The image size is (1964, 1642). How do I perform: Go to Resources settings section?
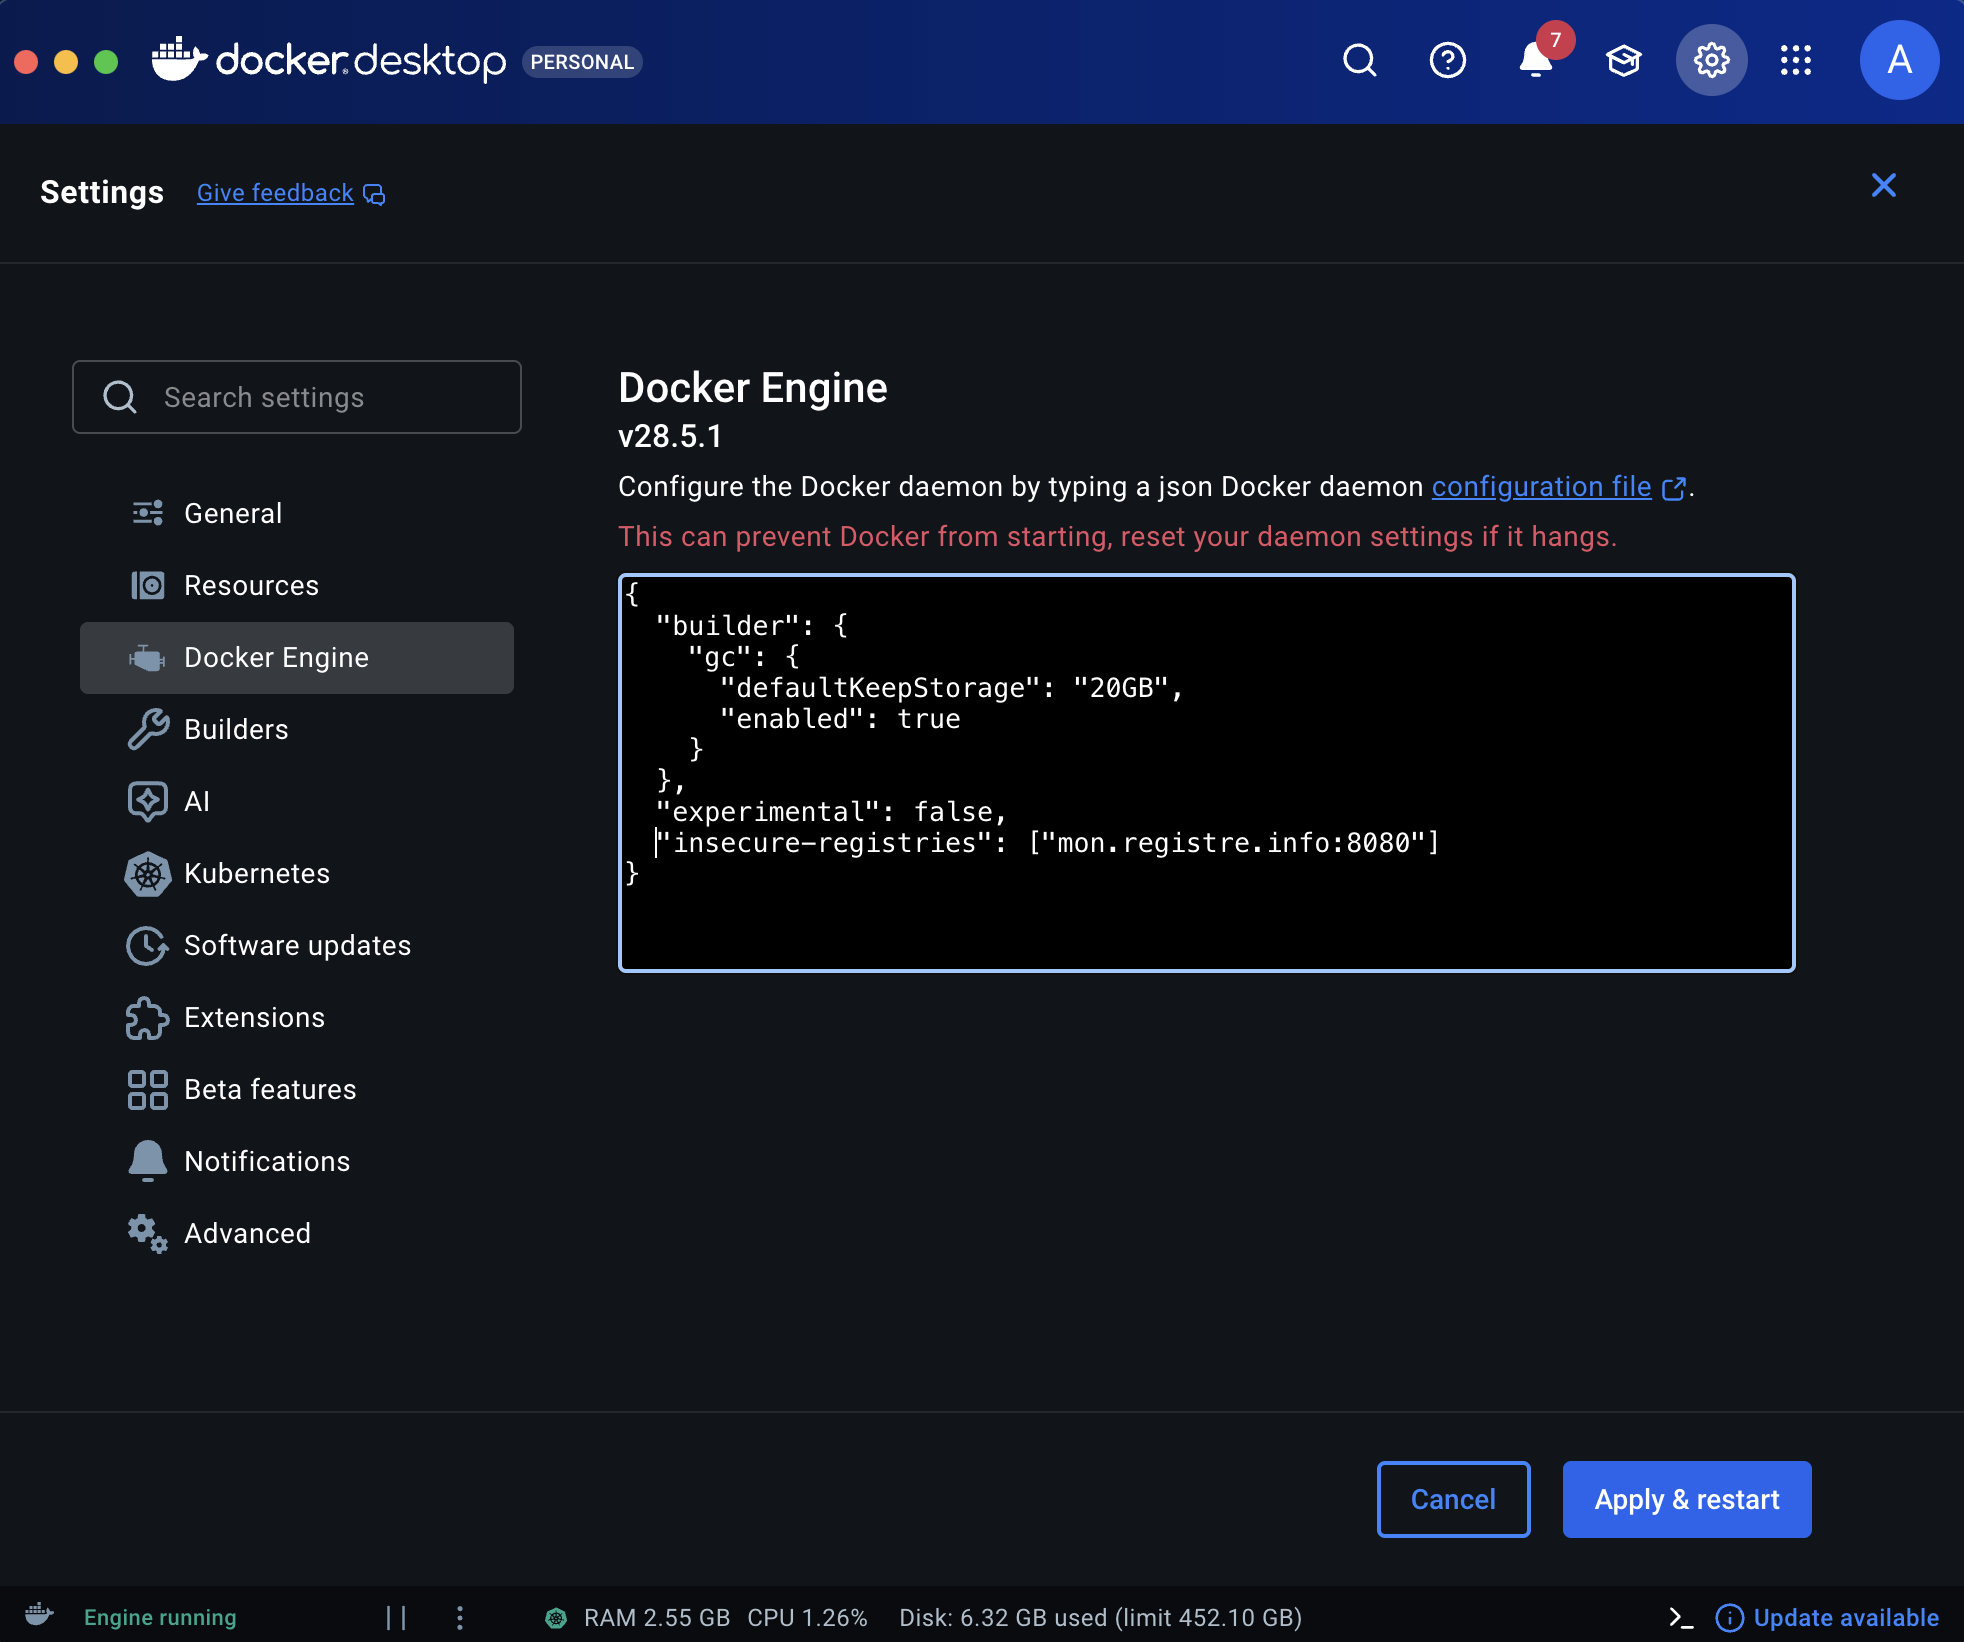(251, 585)
